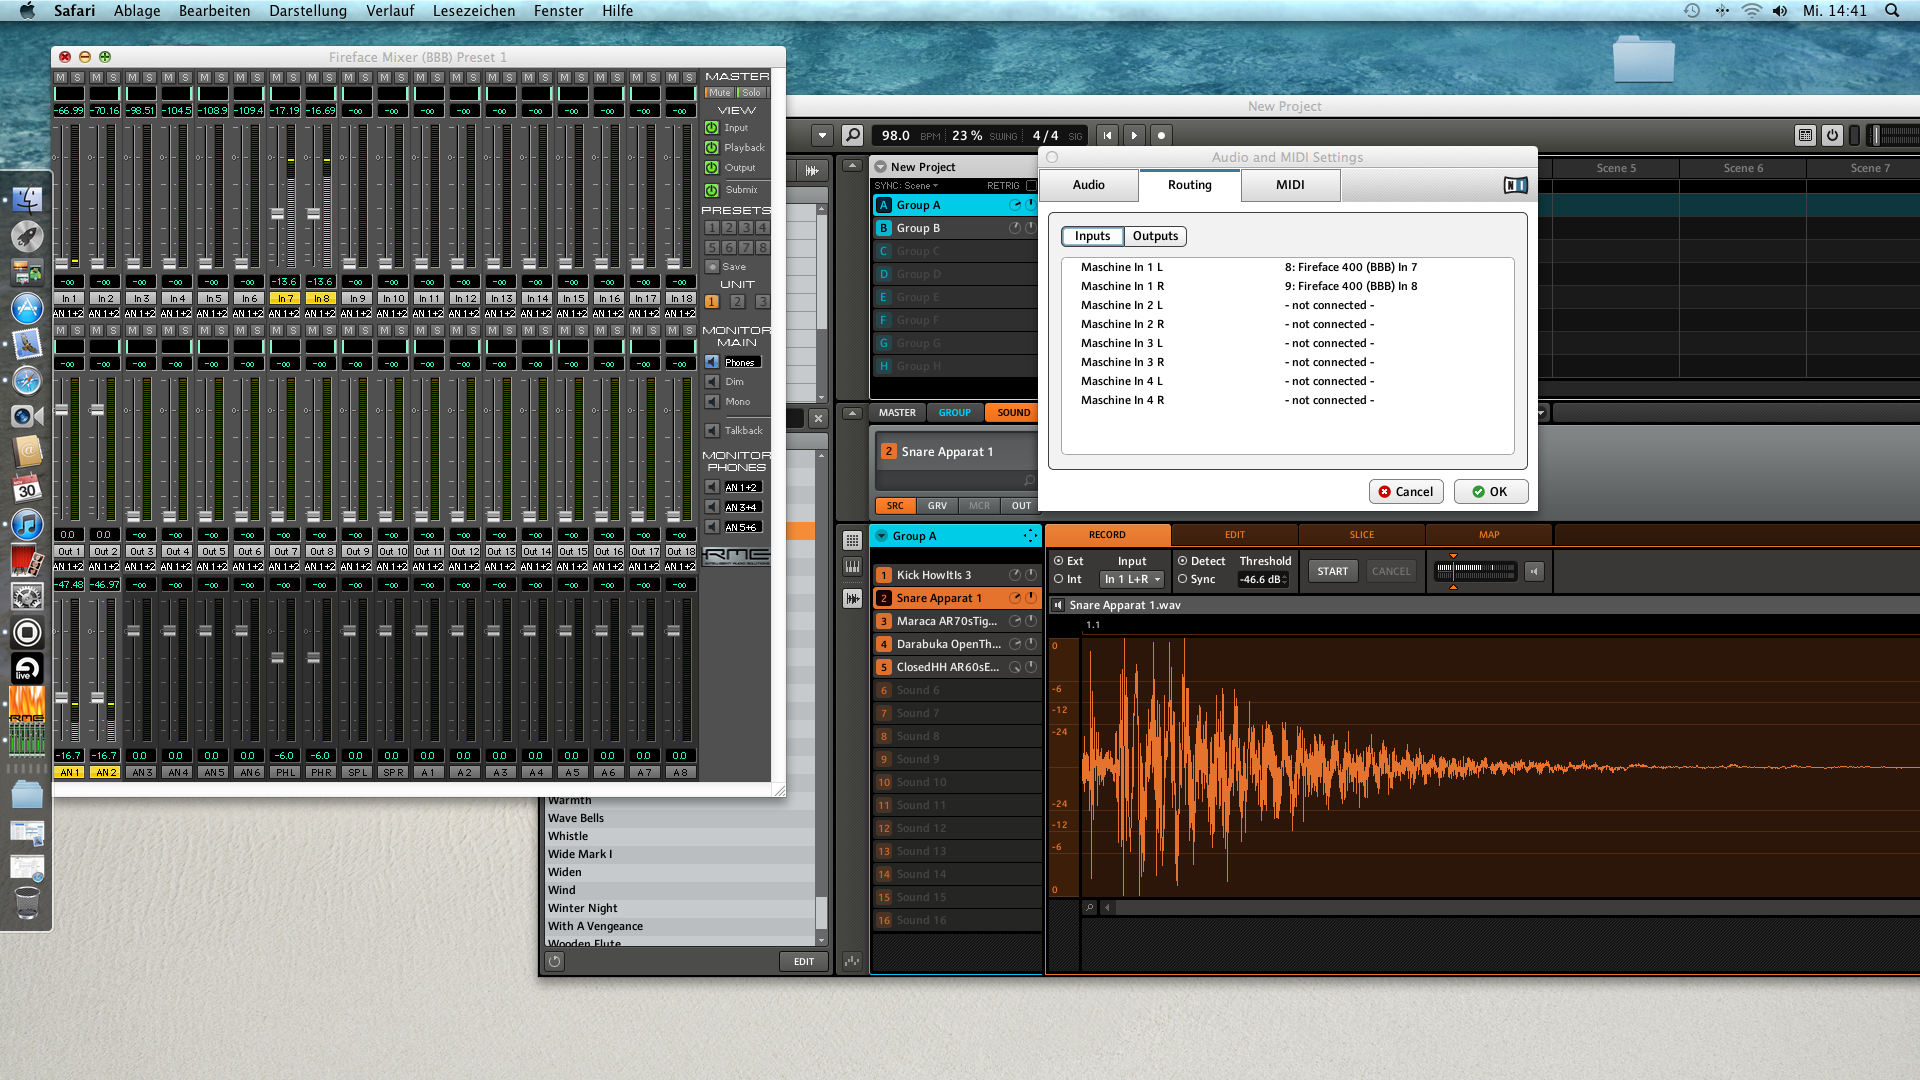This screenshot has width=1920, height=1080.
Task: Open the SLICE sampling tab
Action: point(1362,535)
